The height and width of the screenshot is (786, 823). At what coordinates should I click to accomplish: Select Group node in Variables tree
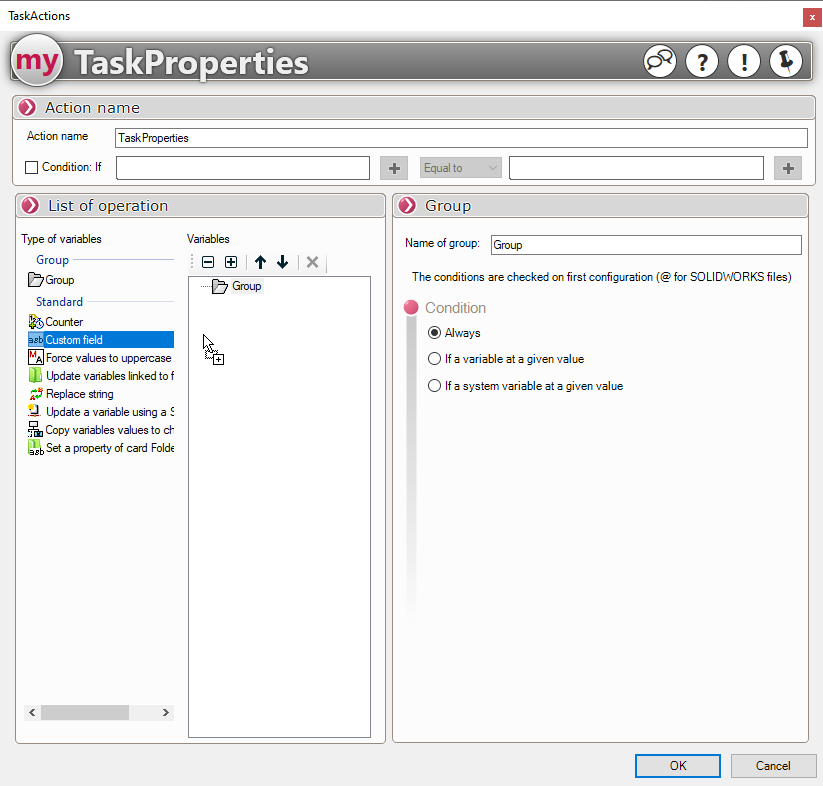(246, 286)
